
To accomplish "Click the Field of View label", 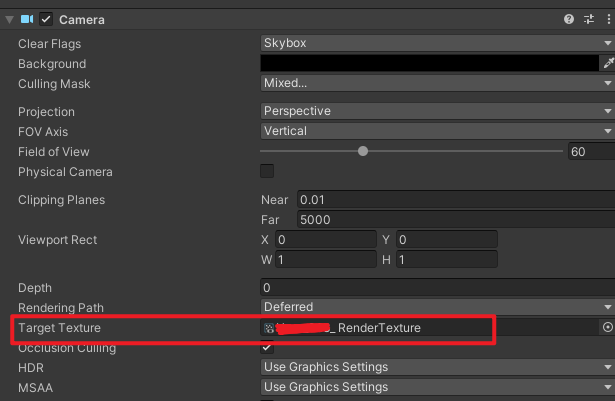I will point(54,151).
